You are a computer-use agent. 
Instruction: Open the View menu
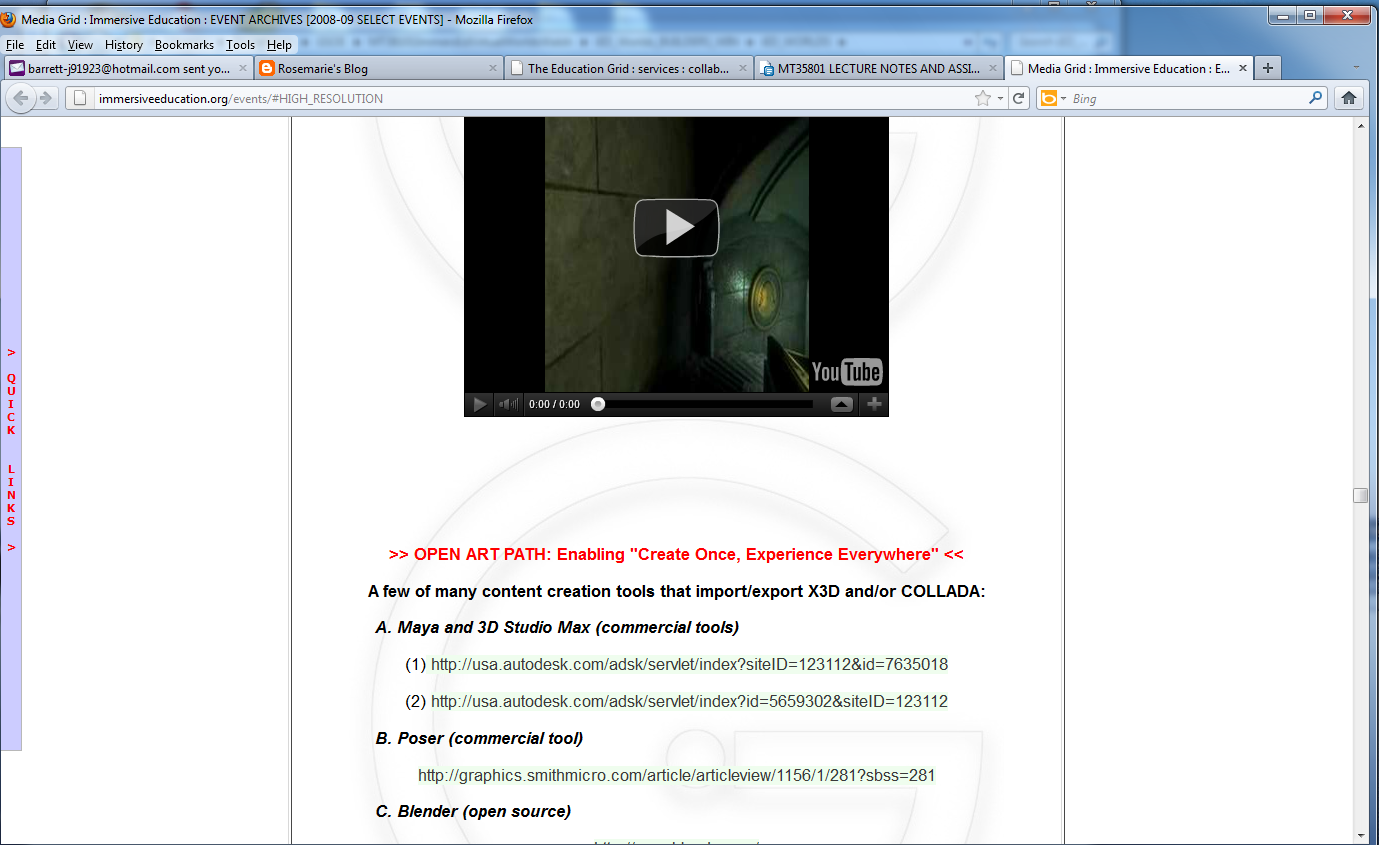click(x=80, y=45)
